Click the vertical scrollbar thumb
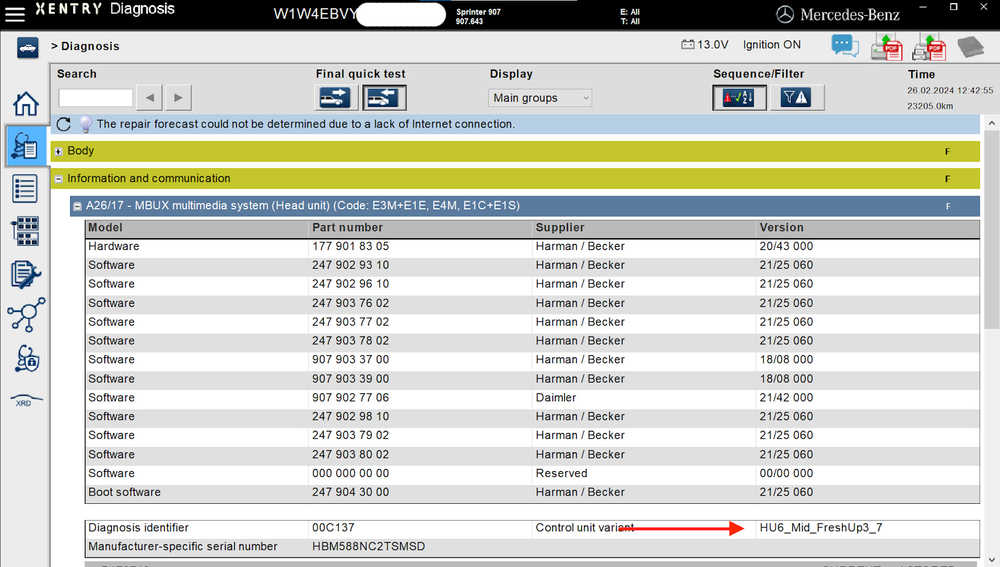This screenshot has height=567, width=1000. 992,230
